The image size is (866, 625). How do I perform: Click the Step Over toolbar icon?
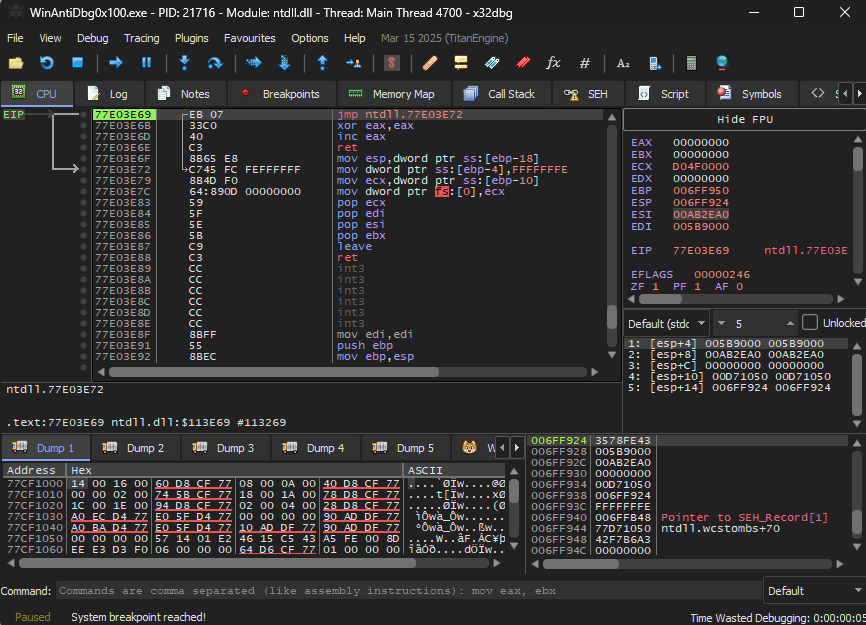click(214, 63)
